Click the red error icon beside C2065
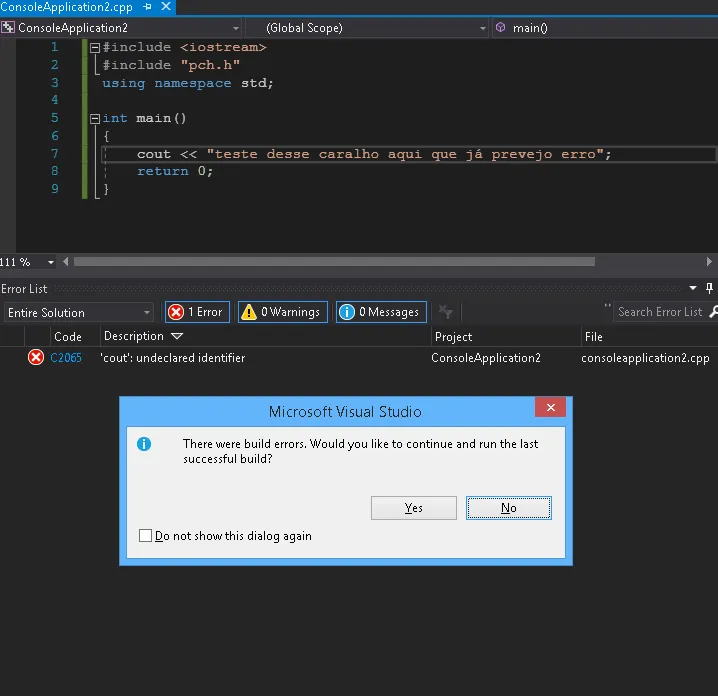The width and height of the screenshot is (718, 696). pos(36,357)
